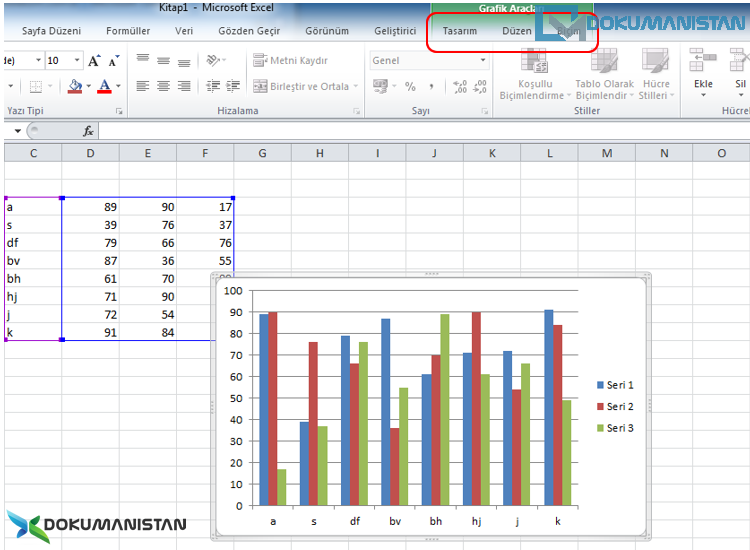Select the Seri 2 legend entry
The width and height of the screenshot is (750, 550).
point(615,406)
